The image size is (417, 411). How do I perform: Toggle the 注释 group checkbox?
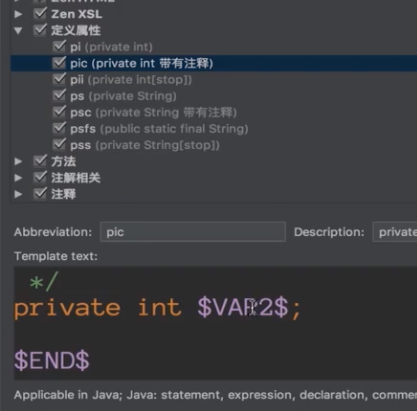[x=40, y=193]
